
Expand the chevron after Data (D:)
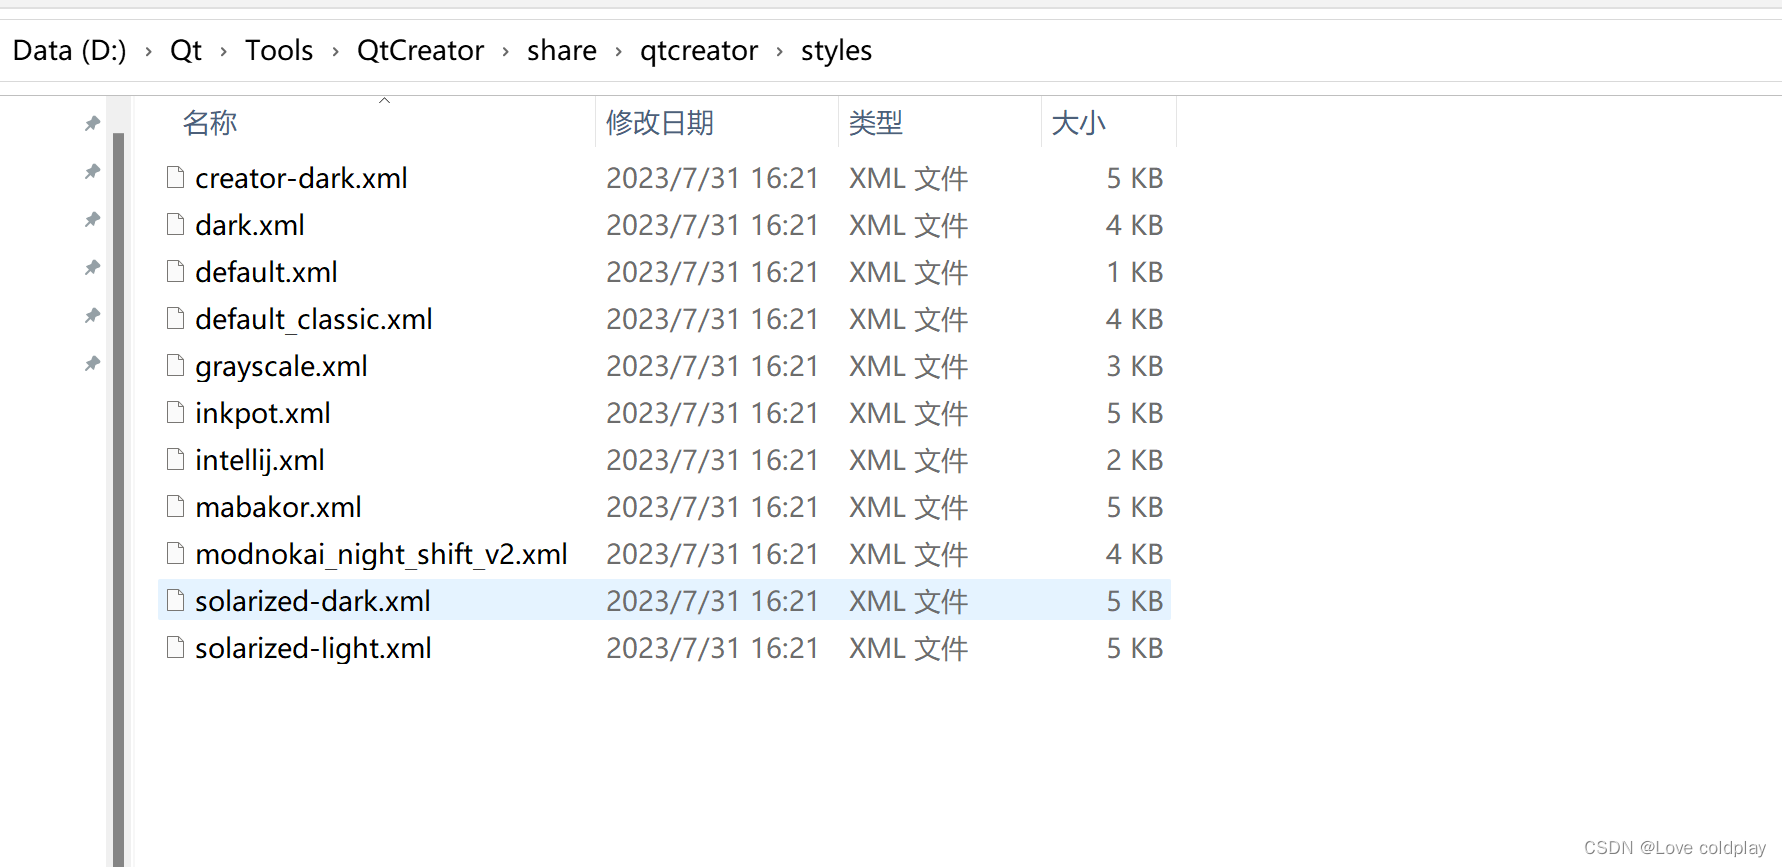point(148,51)
